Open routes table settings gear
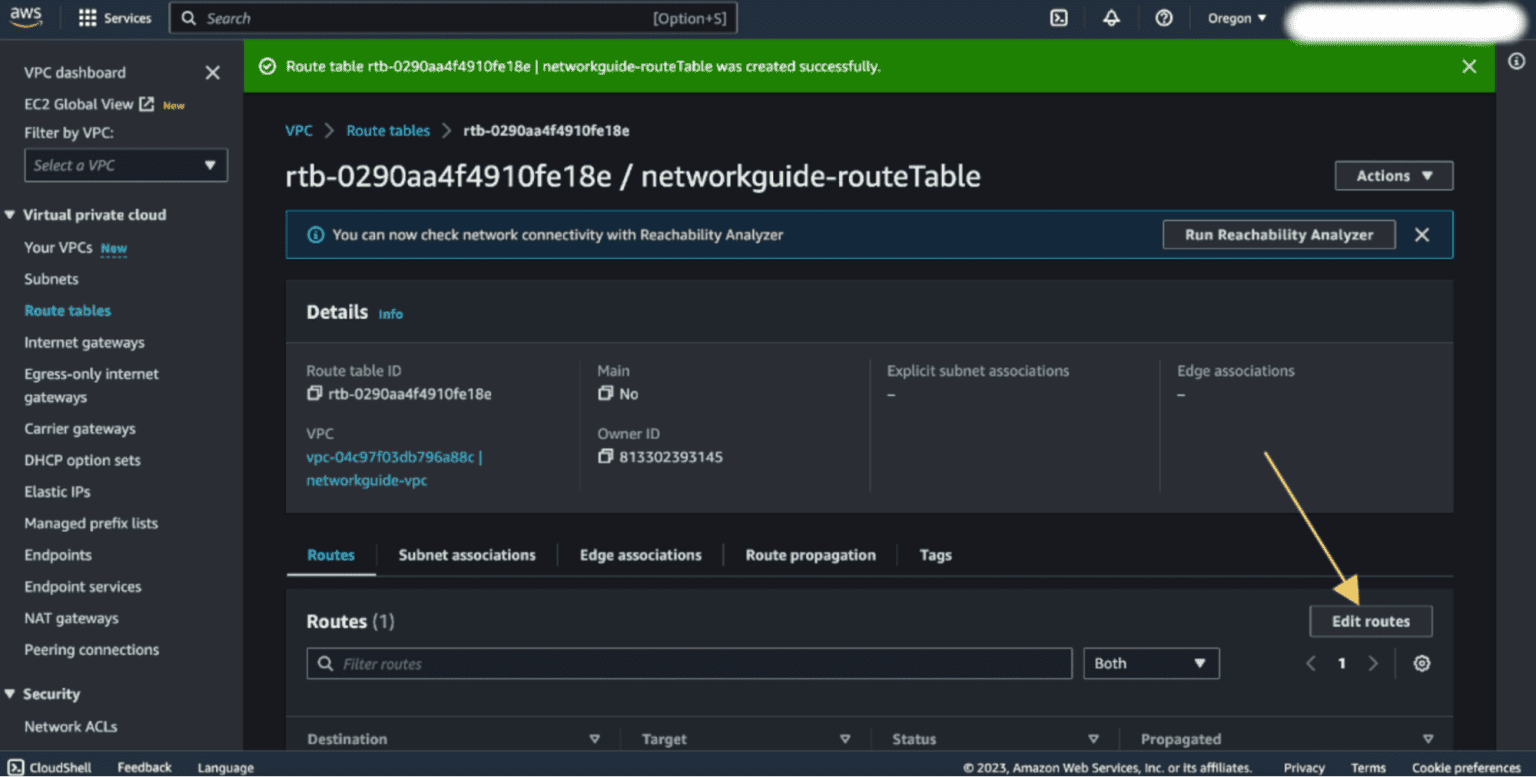The width and height of the screenshot is (1536, 777). (x=1421, y=664)
